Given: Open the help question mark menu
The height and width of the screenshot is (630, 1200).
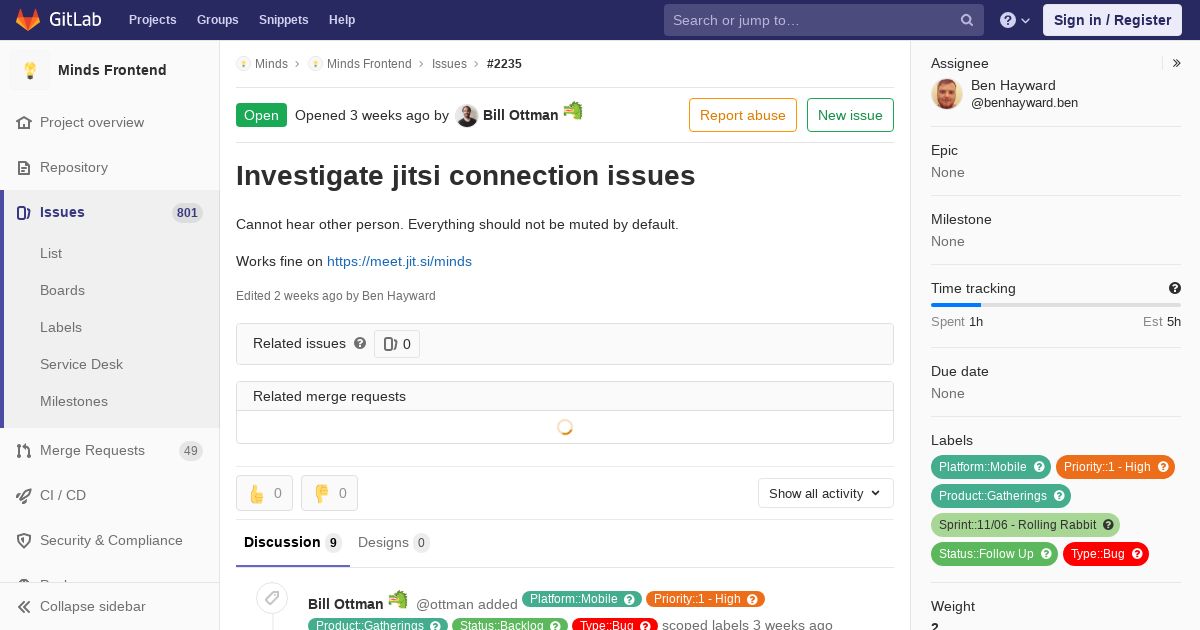Looking at the screenshot, I should click(1015, 20).
